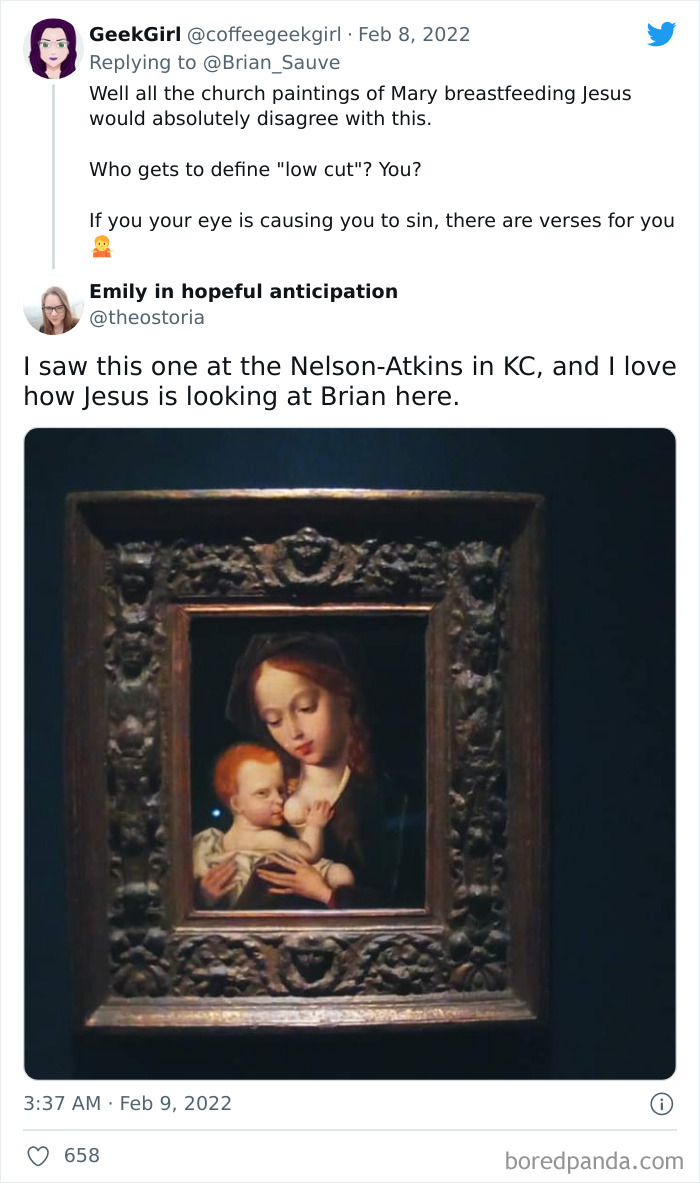Viewport: 700px width, 1183px height.
Task: Select GeekGirl's reply text about church paintings
Action: click(360, 105)
